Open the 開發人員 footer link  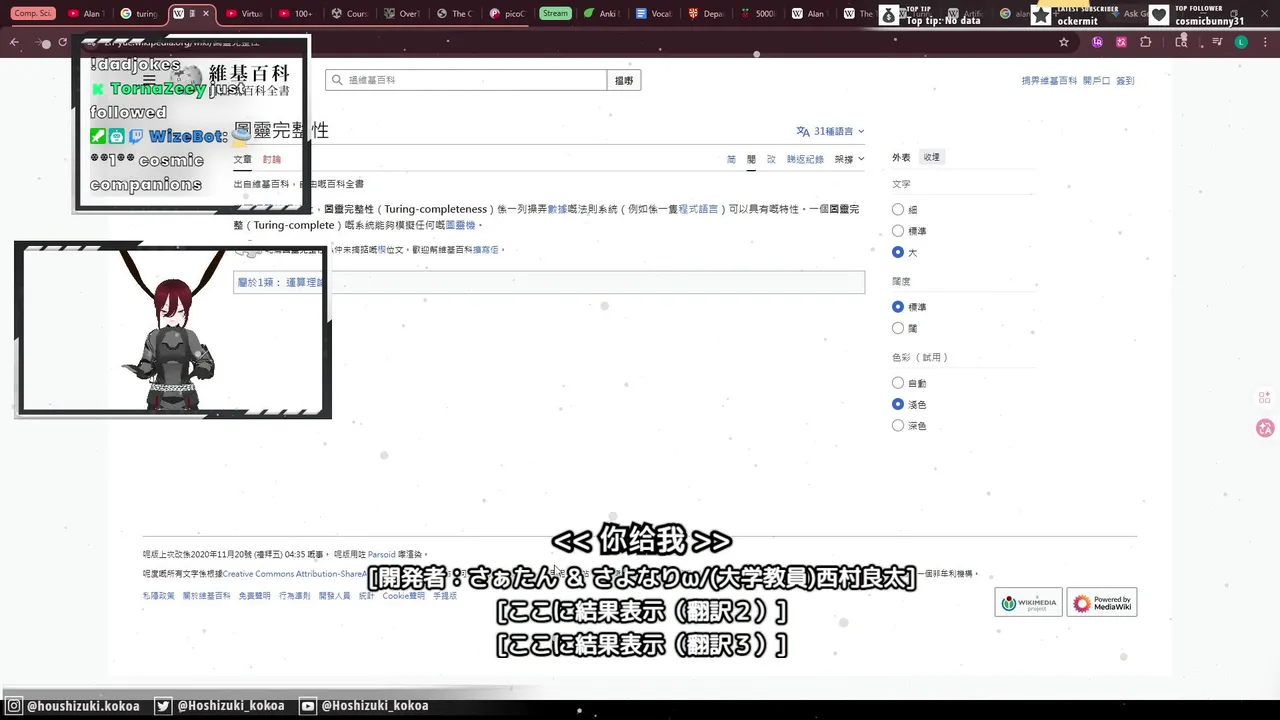coord(334,596)
